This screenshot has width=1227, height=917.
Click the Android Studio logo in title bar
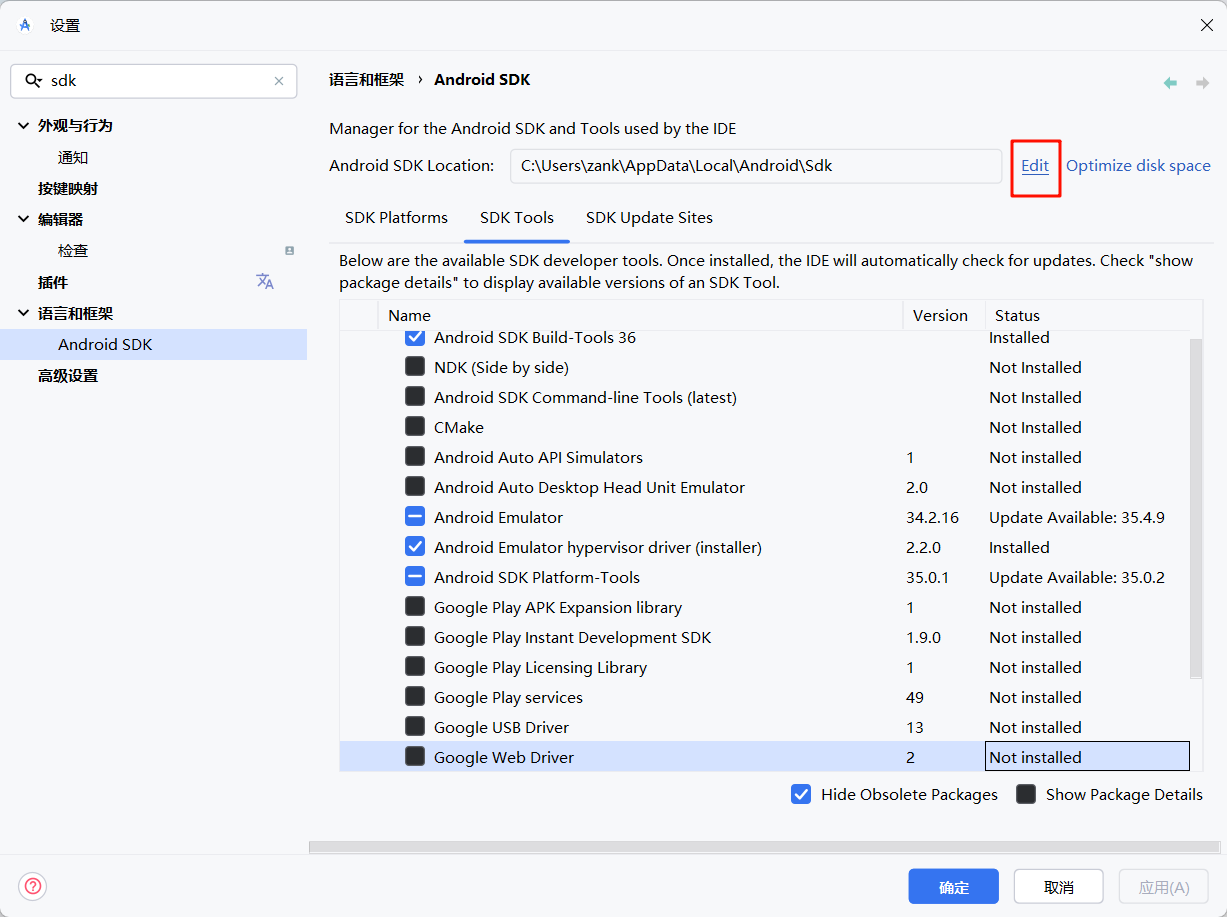click(x=25, y=25)
